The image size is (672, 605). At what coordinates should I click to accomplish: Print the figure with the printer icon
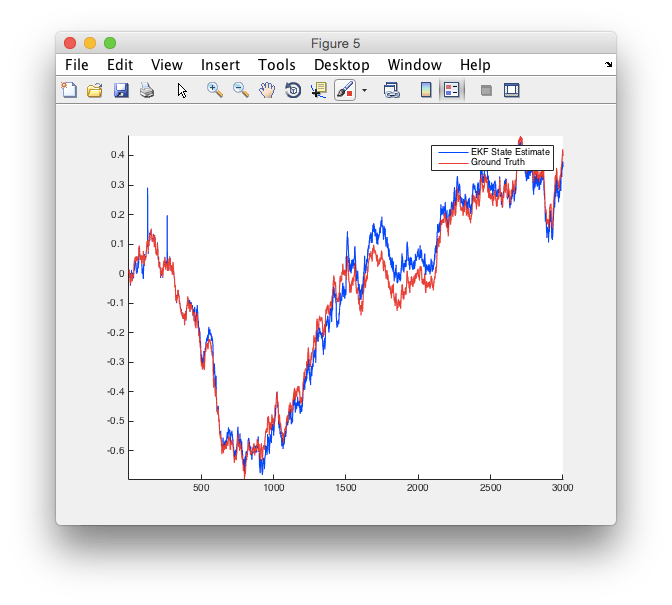[x=147, y=90]
